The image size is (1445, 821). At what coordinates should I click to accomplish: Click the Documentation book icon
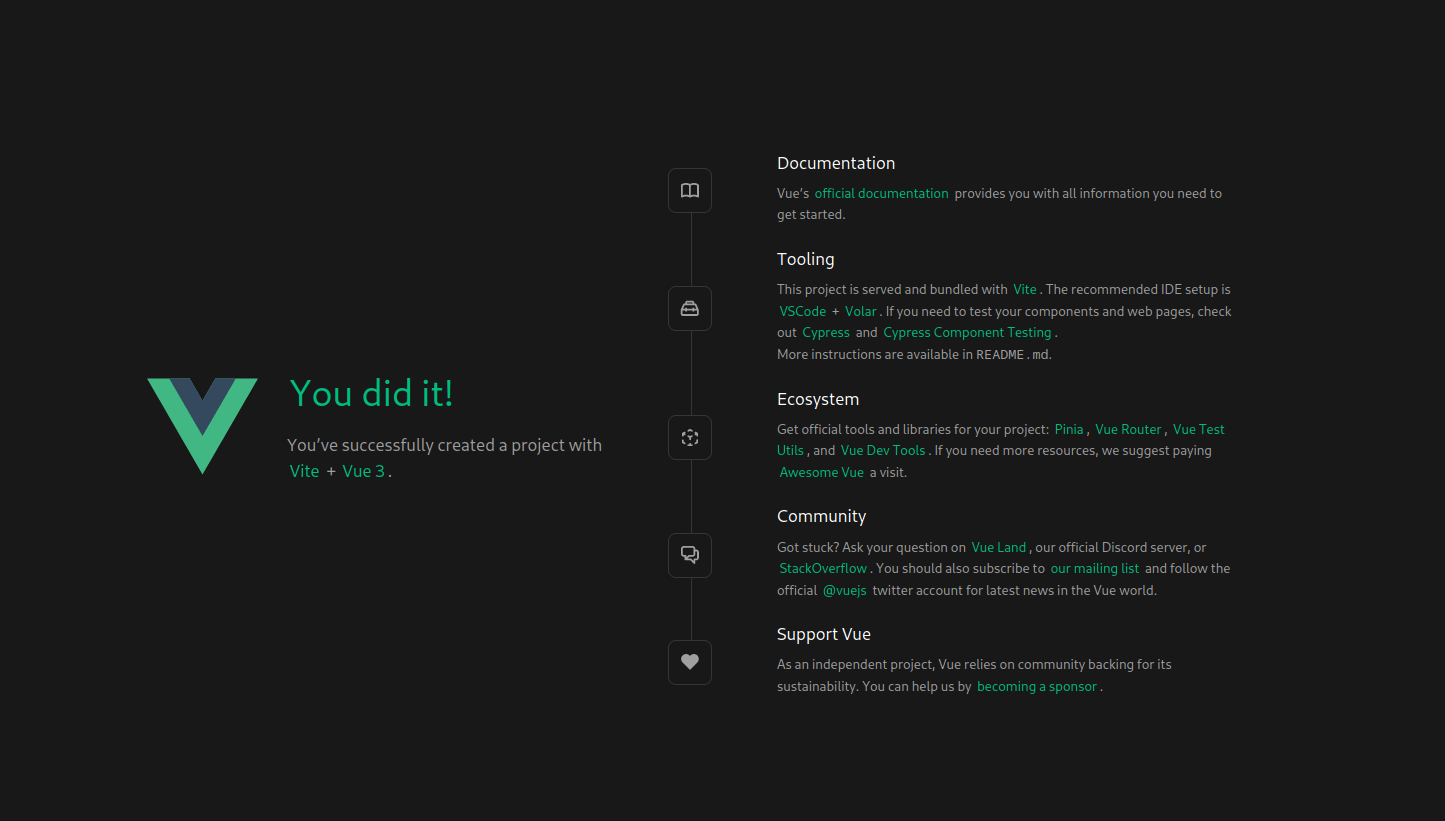click(690, 190)
